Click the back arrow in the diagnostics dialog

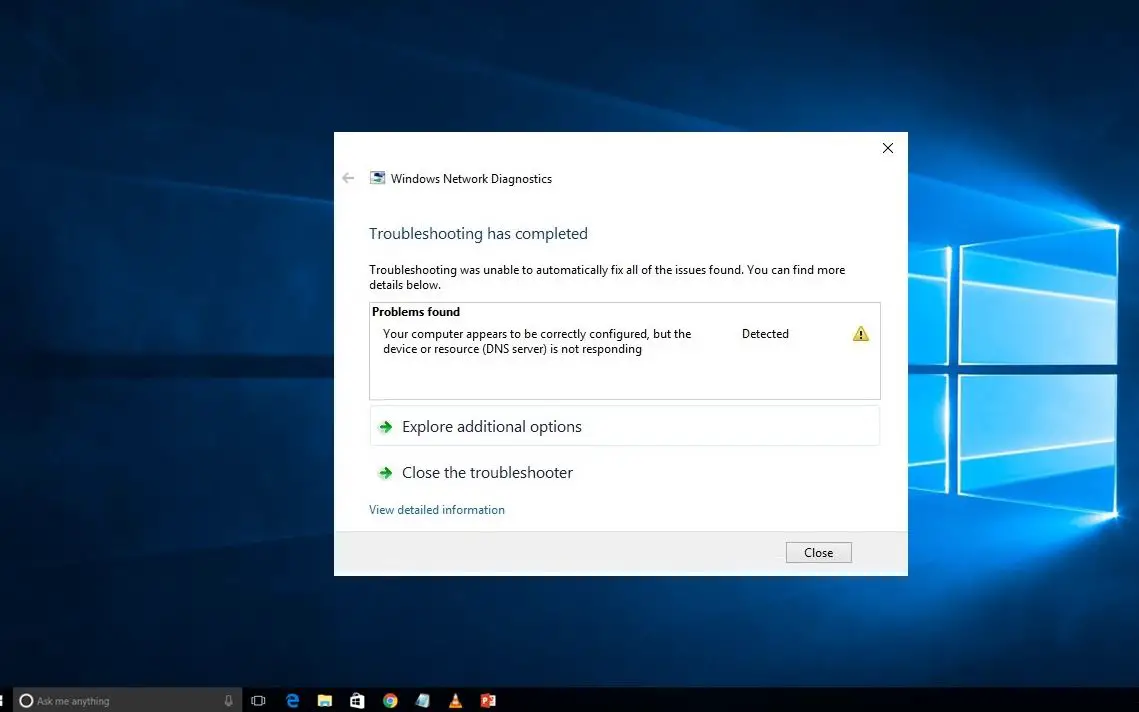(348, 178)
